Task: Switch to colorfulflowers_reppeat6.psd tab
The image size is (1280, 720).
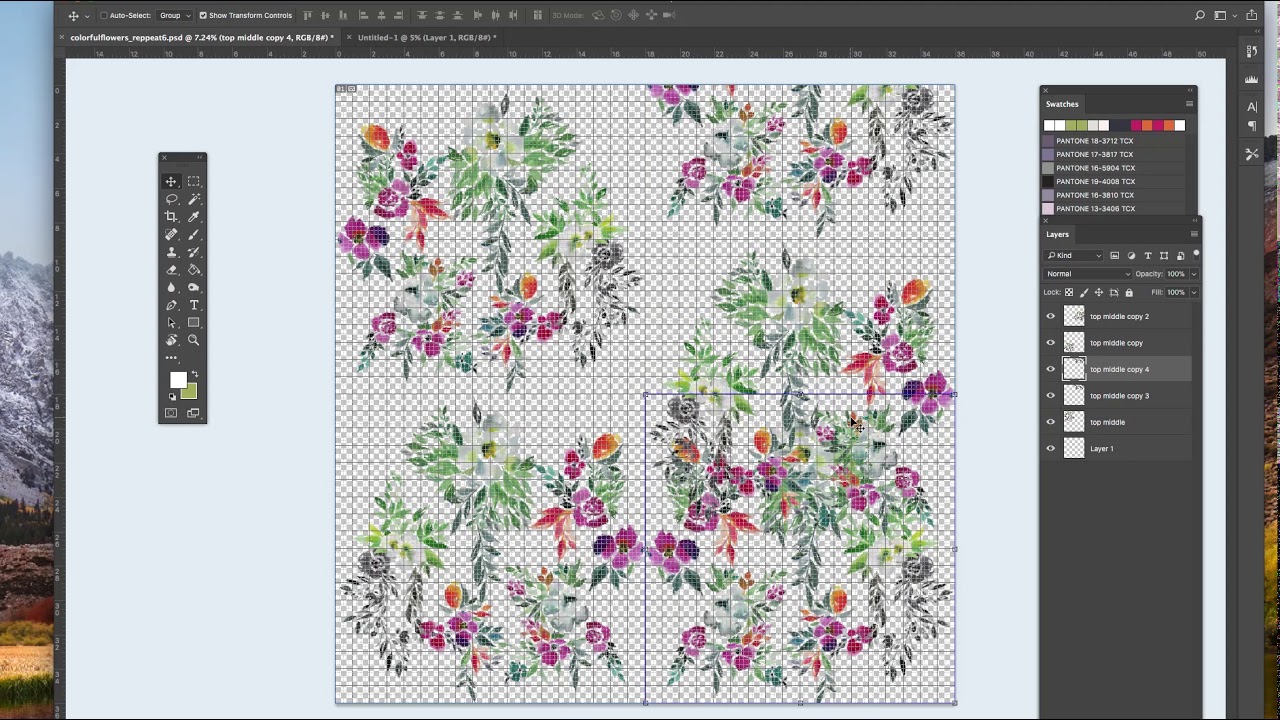Action: 201,37
